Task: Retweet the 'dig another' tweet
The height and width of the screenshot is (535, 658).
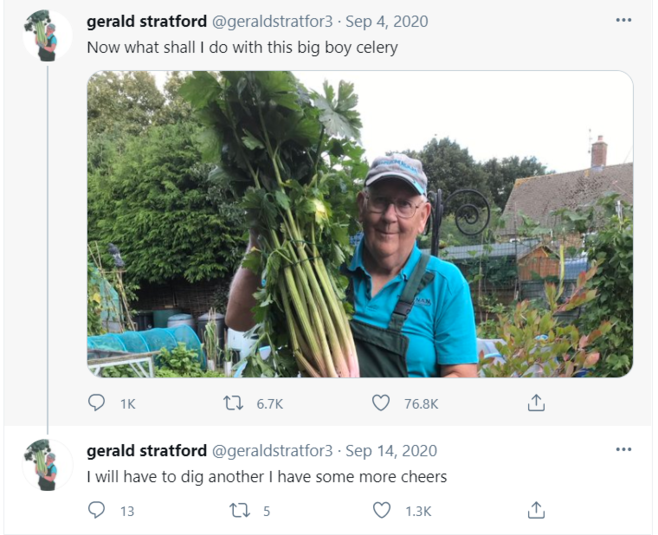Action: pyautogui.click(x=239, y=511)
